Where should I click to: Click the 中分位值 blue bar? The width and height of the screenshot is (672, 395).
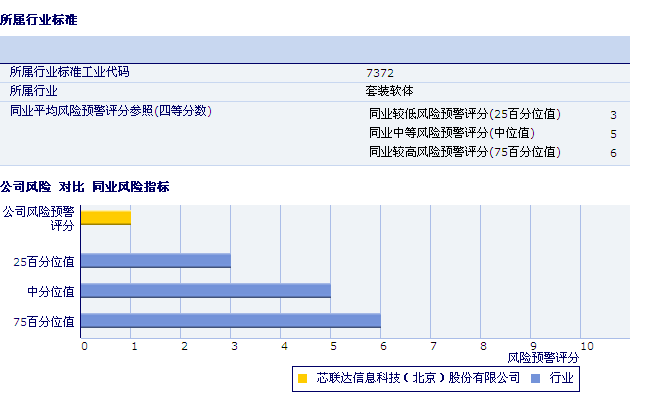coord(206,290)
